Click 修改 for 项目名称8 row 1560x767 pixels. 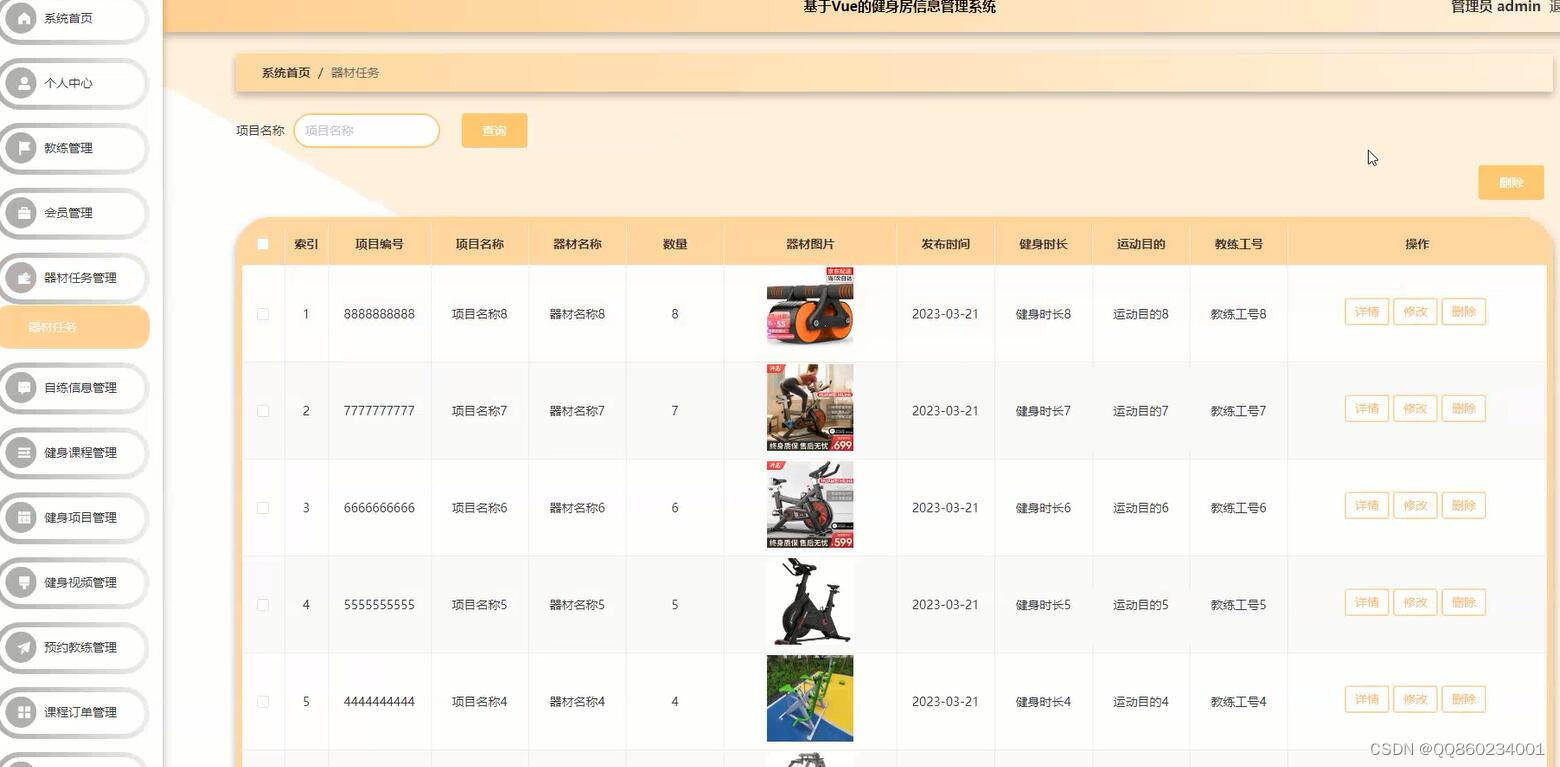pos(1415,312)
